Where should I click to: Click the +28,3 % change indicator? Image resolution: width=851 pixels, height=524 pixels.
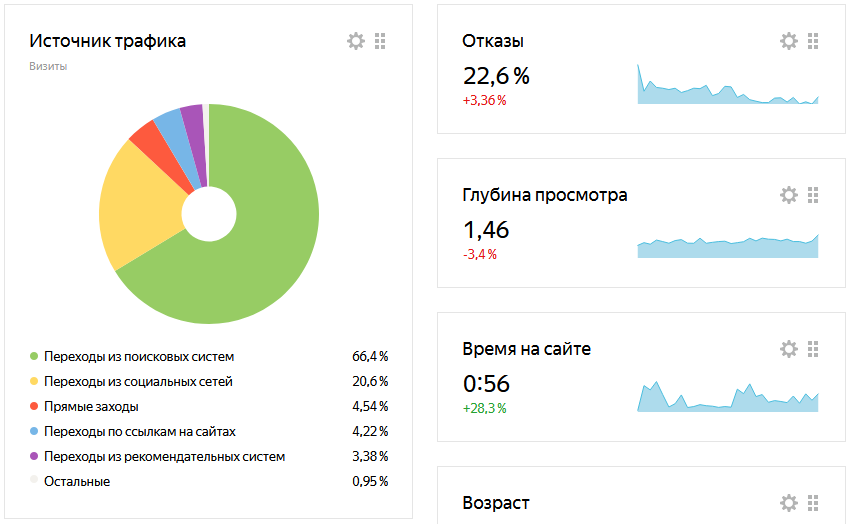[484, 408]
